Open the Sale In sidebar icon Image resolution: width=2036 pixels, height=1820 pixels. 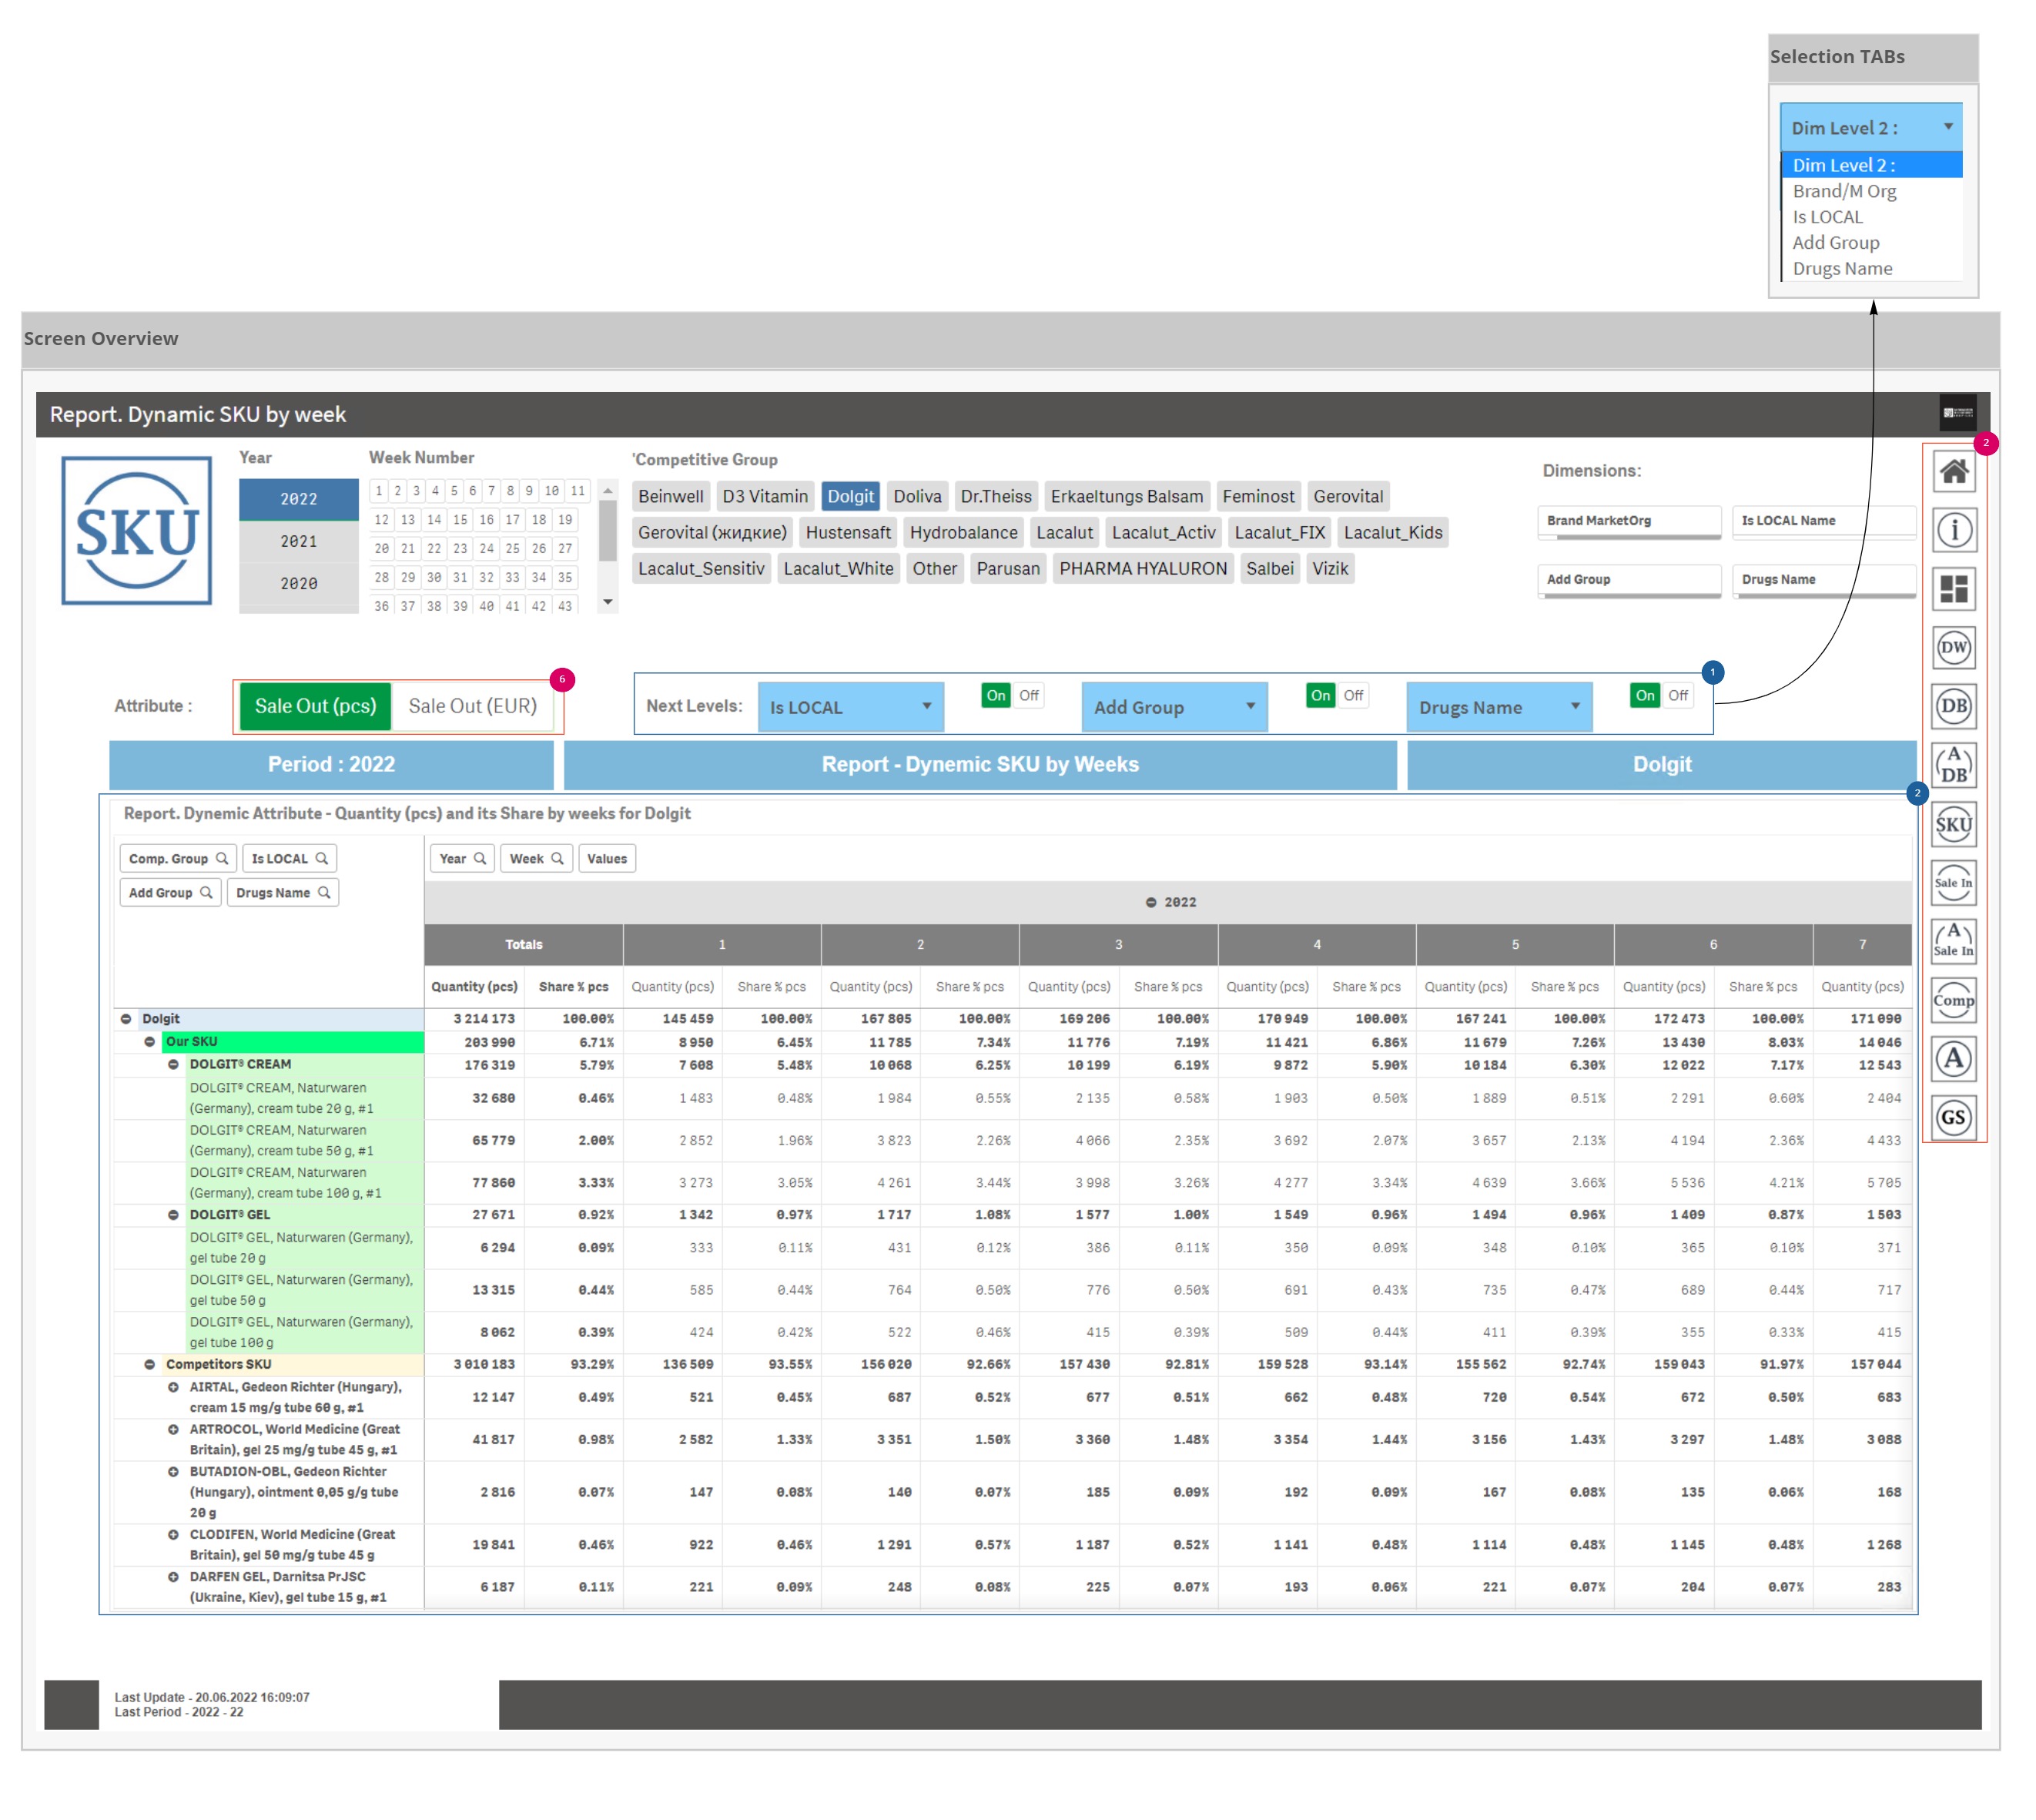pos(1953,882)
